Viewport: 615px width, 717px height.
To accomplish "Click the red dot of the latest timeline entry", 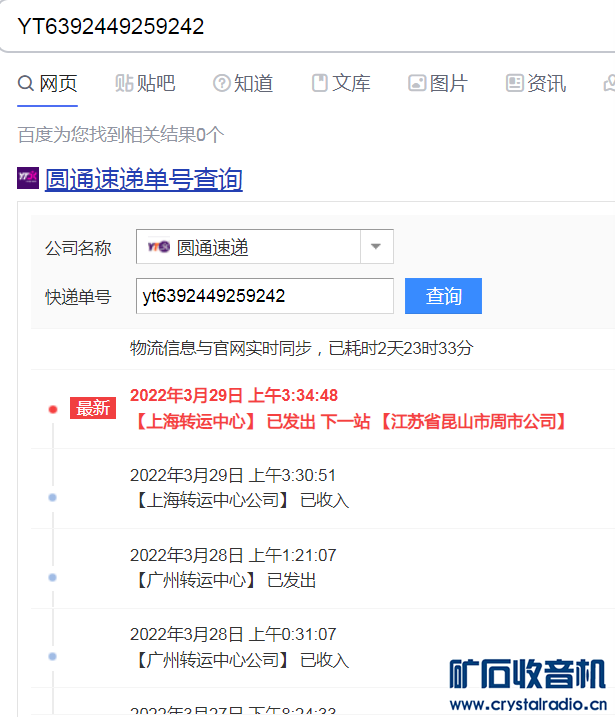I will (53, 409).
